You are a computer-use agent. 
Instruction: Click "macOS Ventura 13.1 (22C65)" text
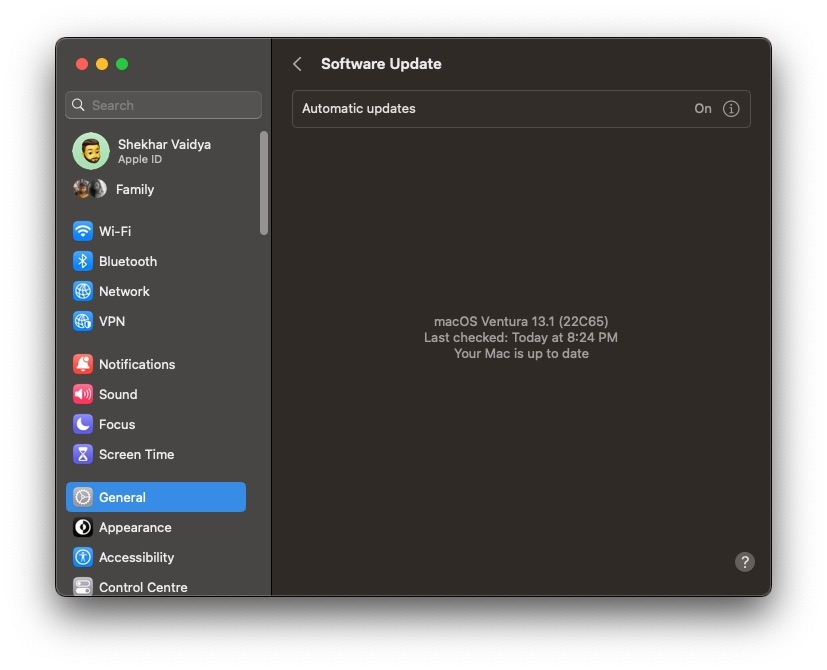point(521,321)
